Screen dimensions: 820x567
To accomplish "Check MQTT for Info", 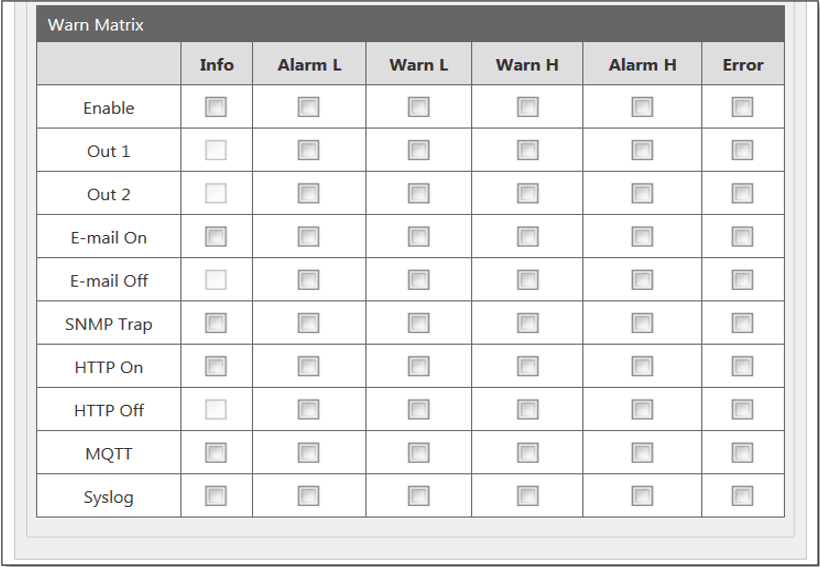I will [216, 453].
